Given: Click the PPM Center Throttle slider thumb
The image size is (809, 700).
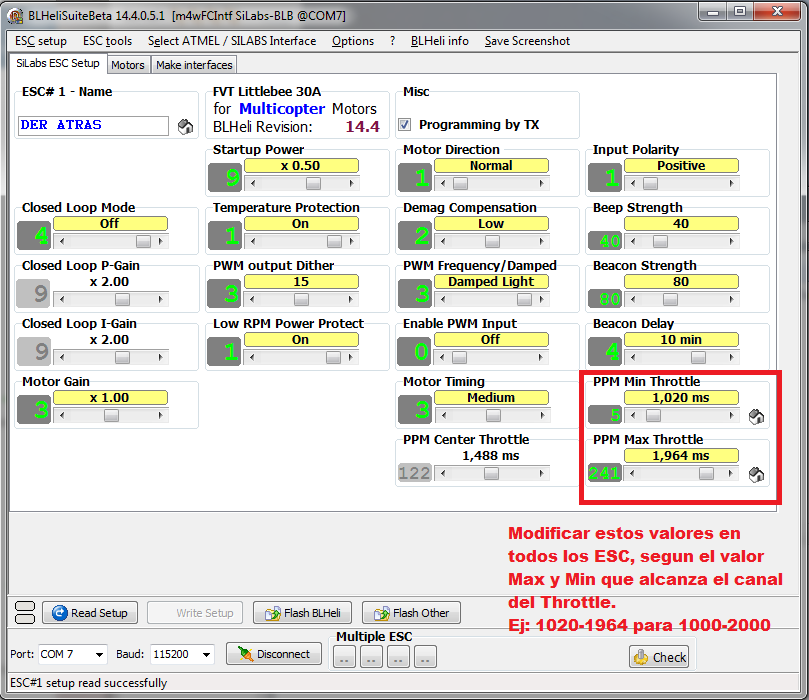Looking at the screenshot, I should (x=491, y=474).
